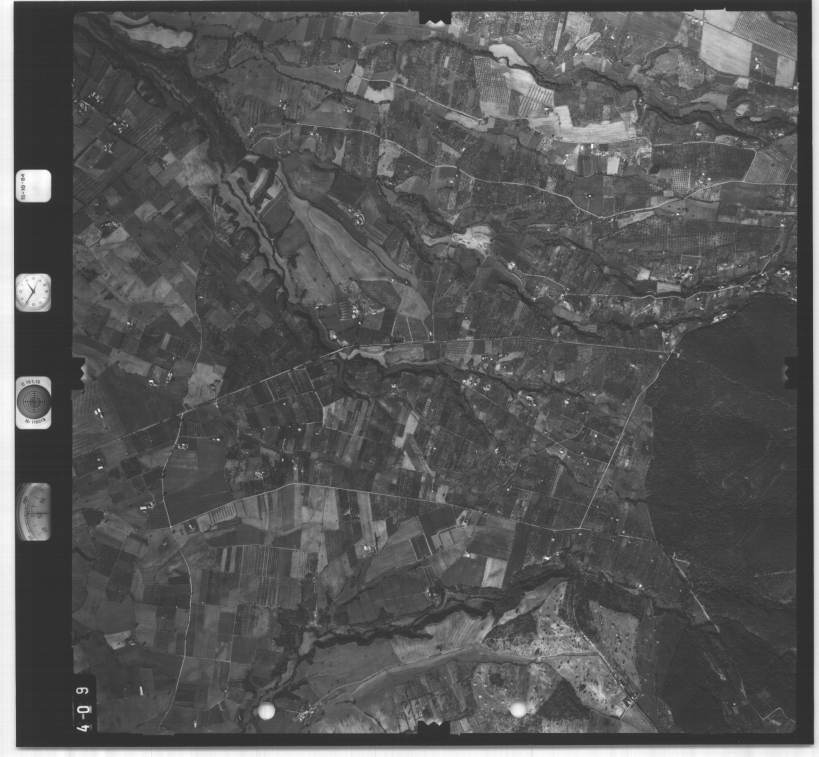The width and height of the screenshot is (819, 757).
Task: Click the bright rectangular field left of center
Action: 205,380
